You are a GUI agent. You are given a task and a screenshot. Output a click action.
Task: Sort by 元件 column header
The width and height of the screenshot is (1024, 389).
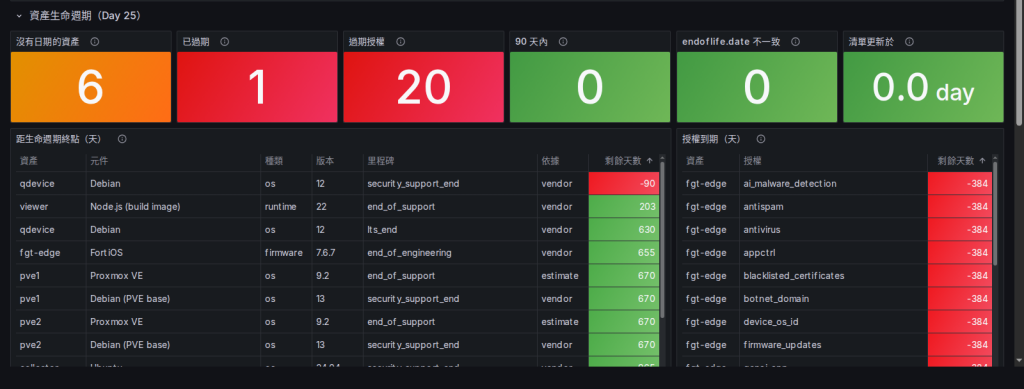click(x=99, y=161)
